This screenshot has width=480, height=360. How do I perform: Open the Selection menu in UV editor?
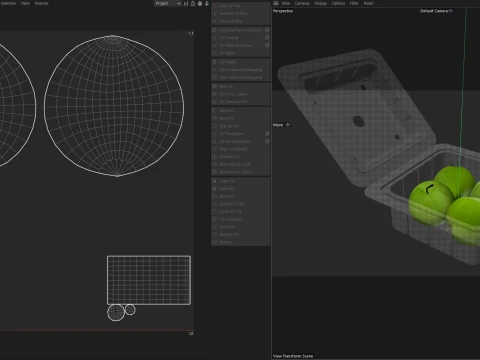pos(8,3)
